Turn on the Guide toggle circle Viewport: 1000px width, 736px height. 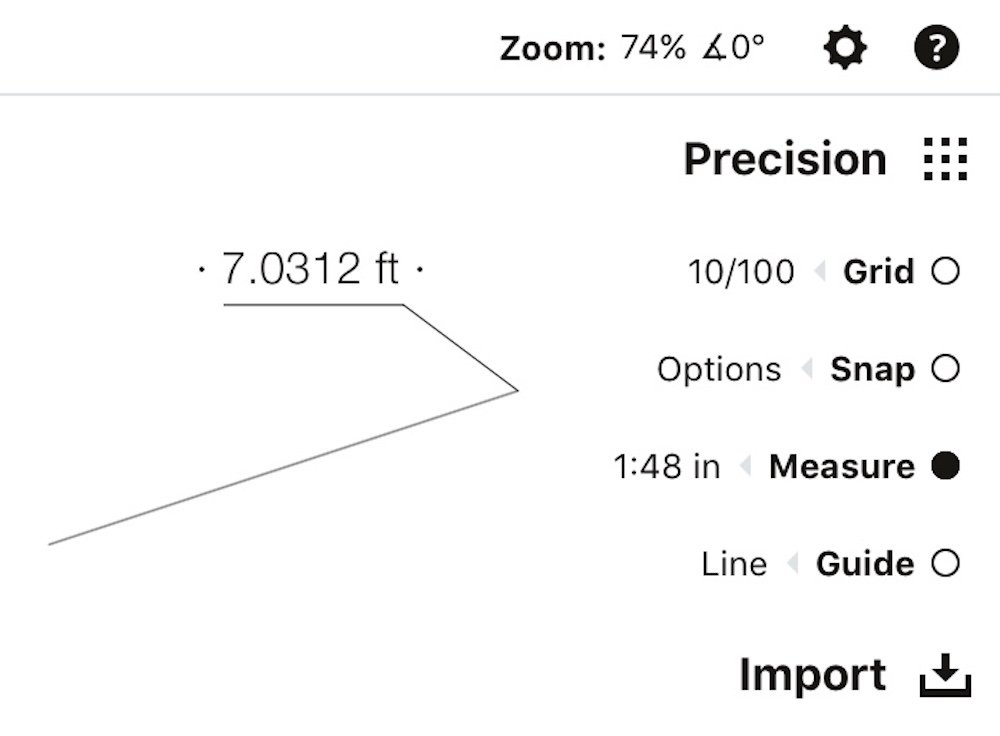pos(945,563)
